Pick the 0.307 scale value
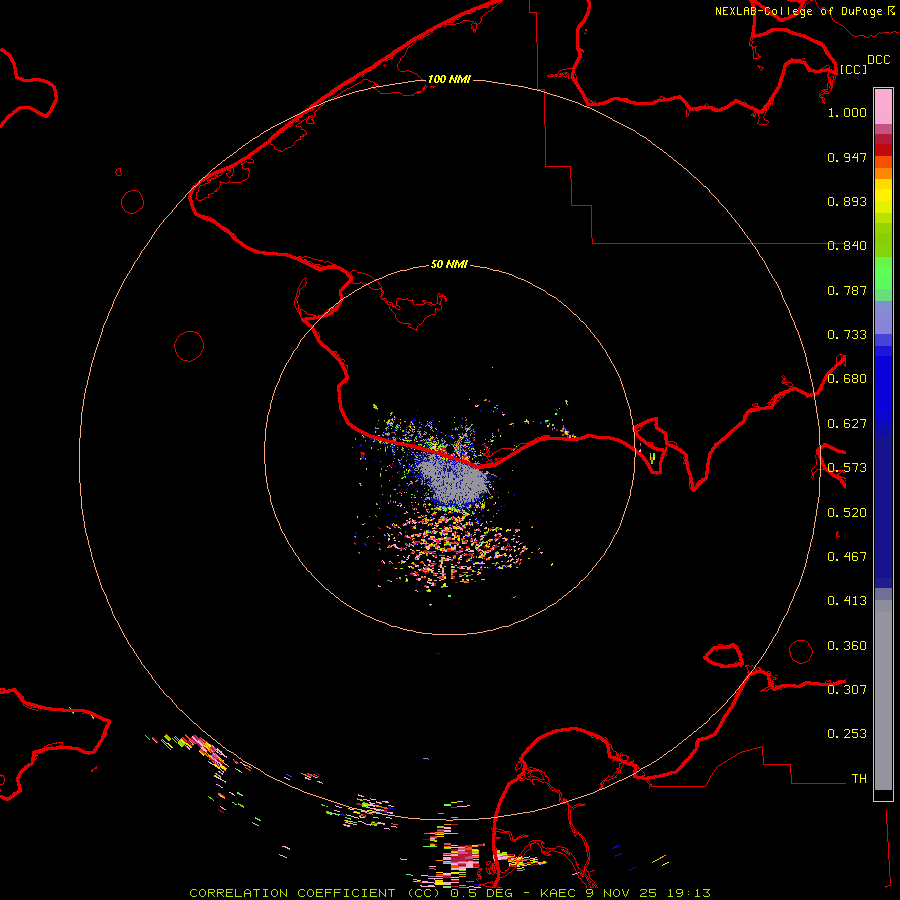Viewport: 900px width, 900px height. (847, 689)
